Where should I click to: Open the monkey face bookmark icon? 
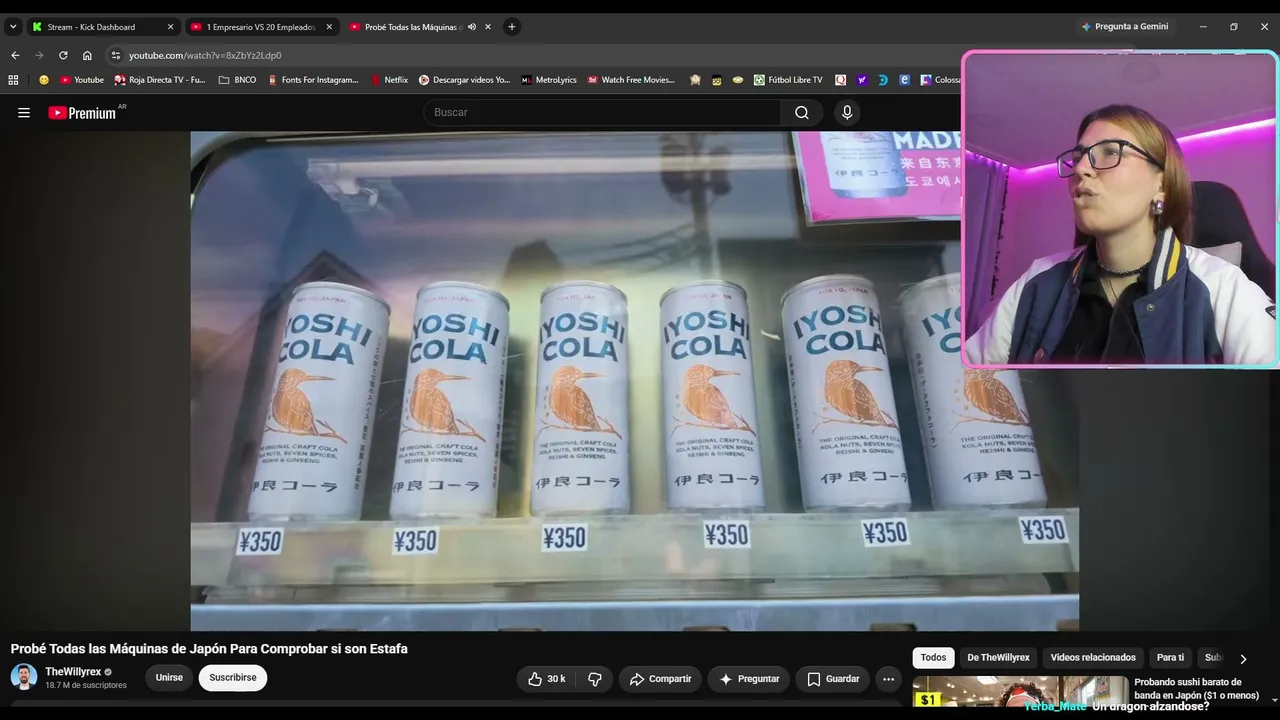coord(695,80)
